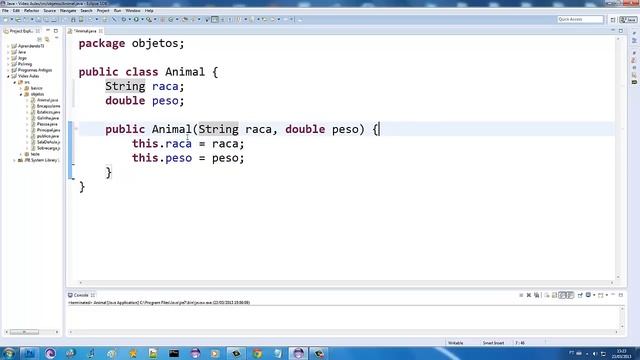The width and height of the screenshot is (640, 360).
Task: Open the Open Console dropdown arrow
Action: point(607,295)
